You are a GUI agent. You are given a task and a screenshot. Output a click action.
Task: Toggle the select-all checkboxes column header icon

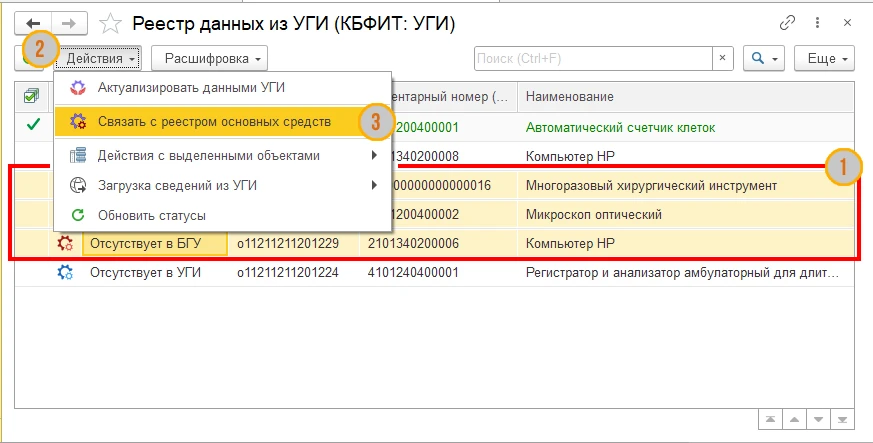point(32,96)
